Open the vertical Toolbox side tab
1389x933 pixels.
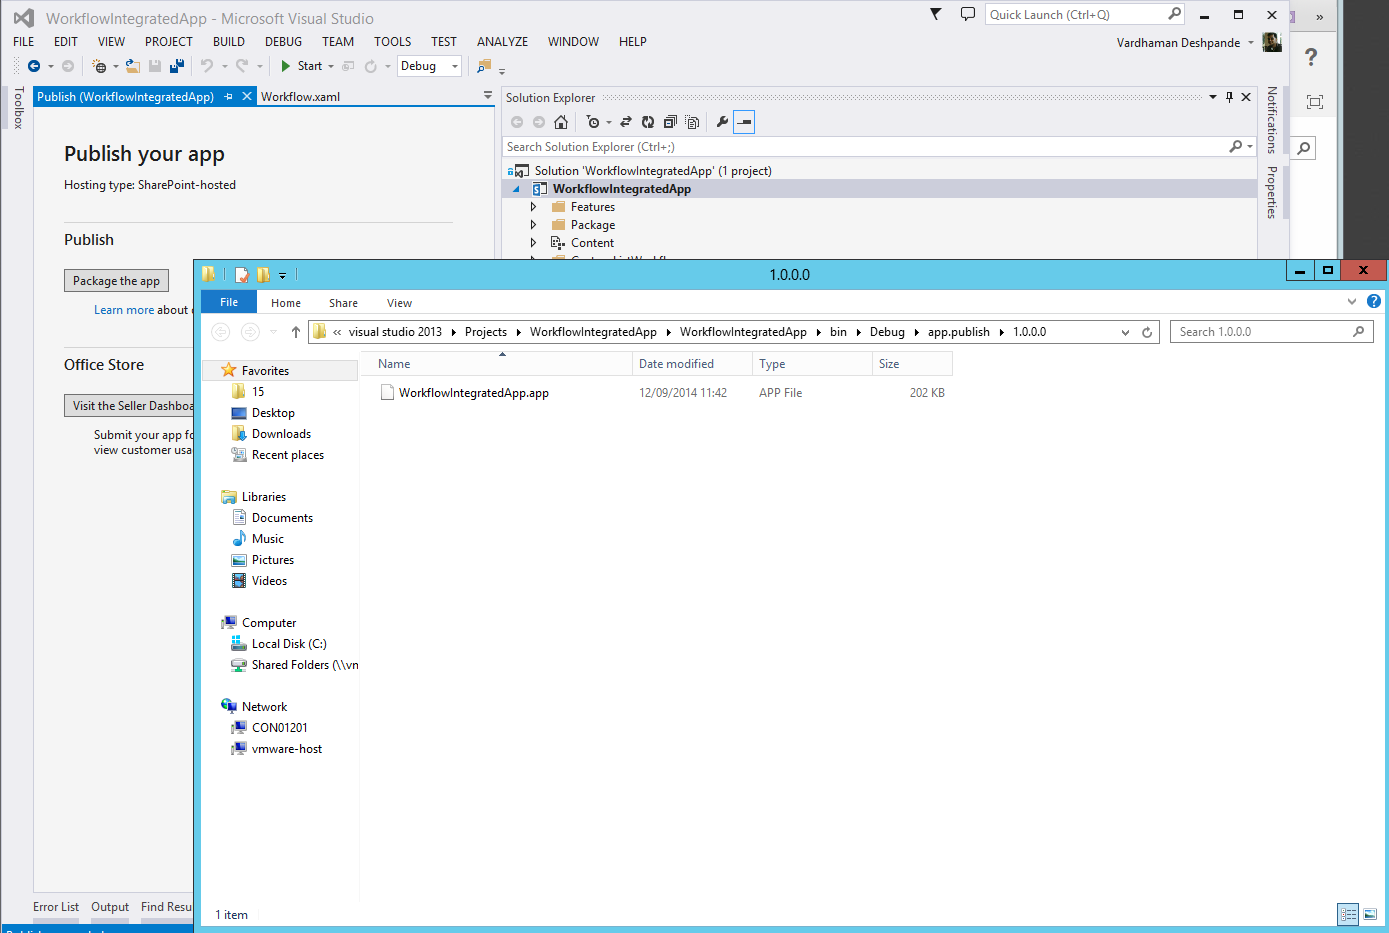18,108
